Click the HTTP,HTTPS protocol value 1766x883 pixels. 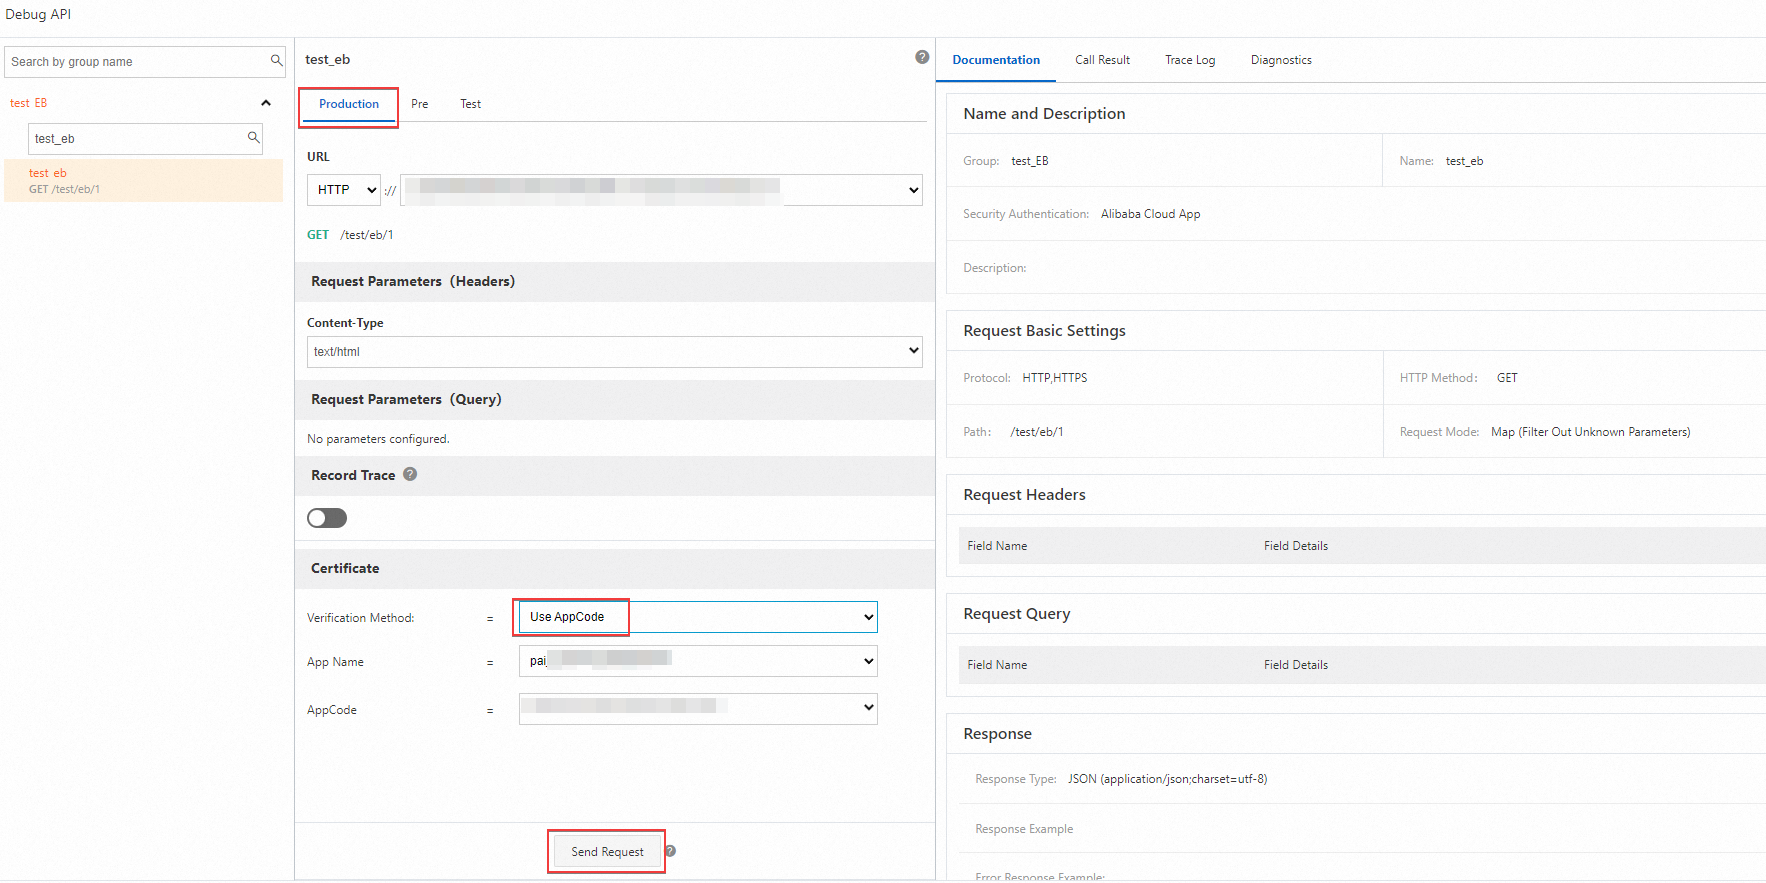pos(1055,378)
